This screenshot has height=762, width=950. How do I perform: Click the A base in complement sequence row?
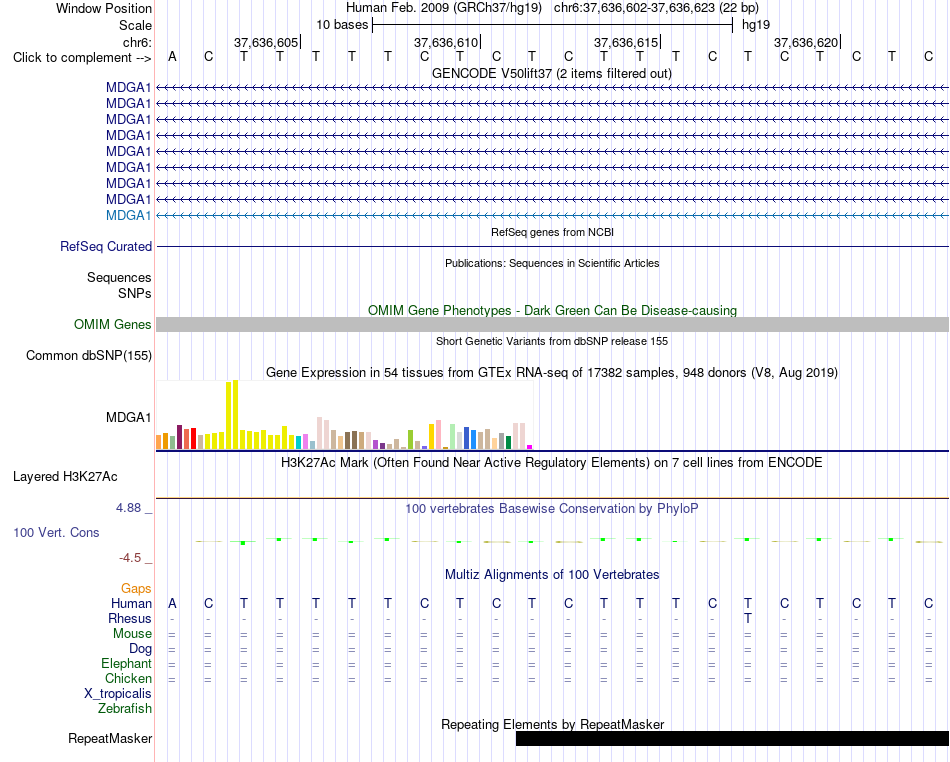click(x=172, y=57)
